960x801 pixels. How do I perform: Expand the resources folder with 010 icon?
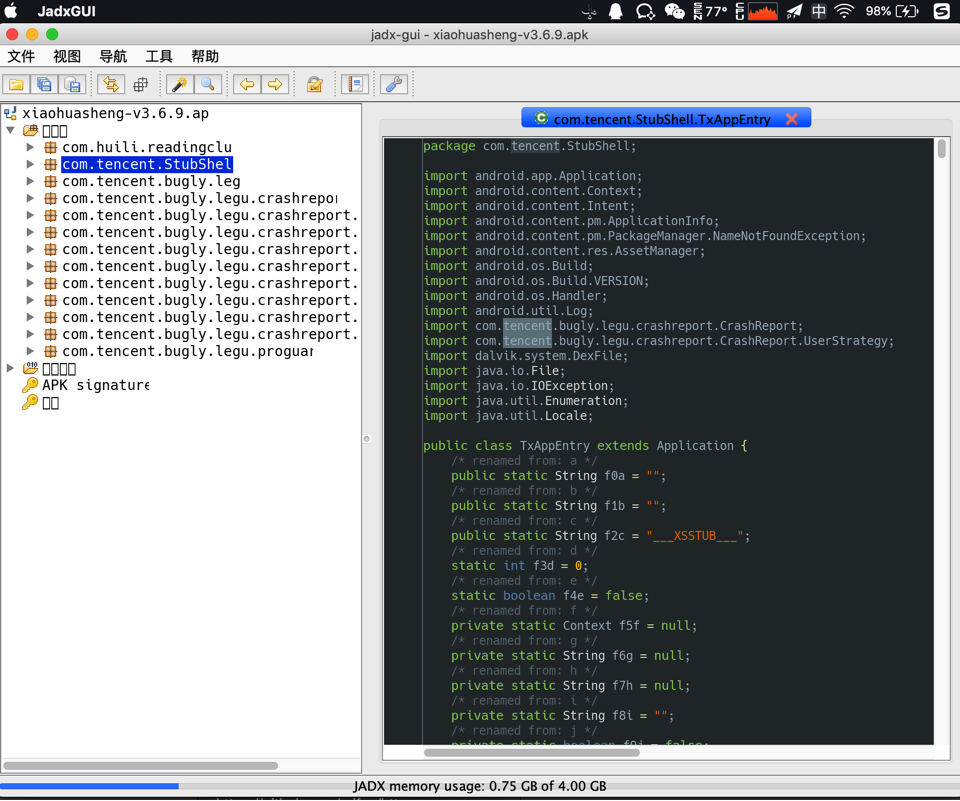[10, 368]
